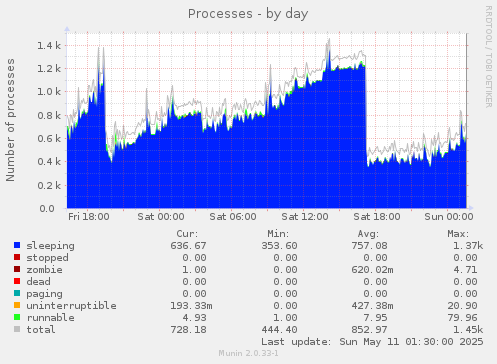The width and height of the screenshot is (497, 364).
Task: Click the 'Last update' timestamp line
Action: point(372,342)
